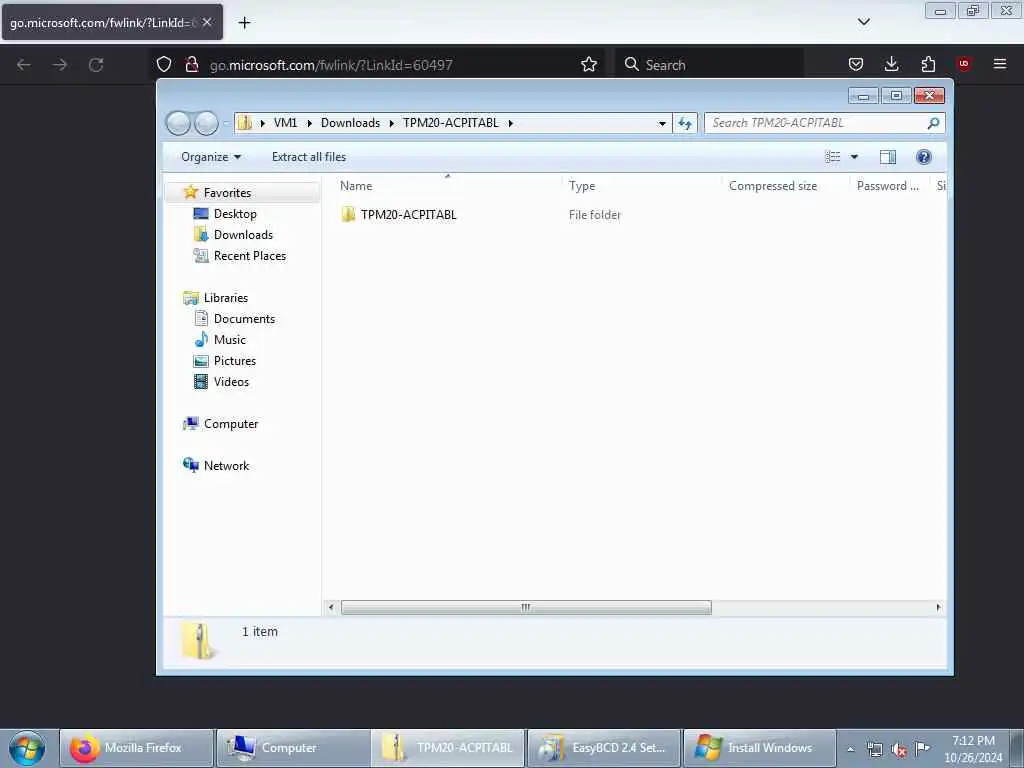This screenshot has width=1024, height=768.
Task: Expand TPM20-ACPITABL breadcrumb arrow
Action: point(511,123)
